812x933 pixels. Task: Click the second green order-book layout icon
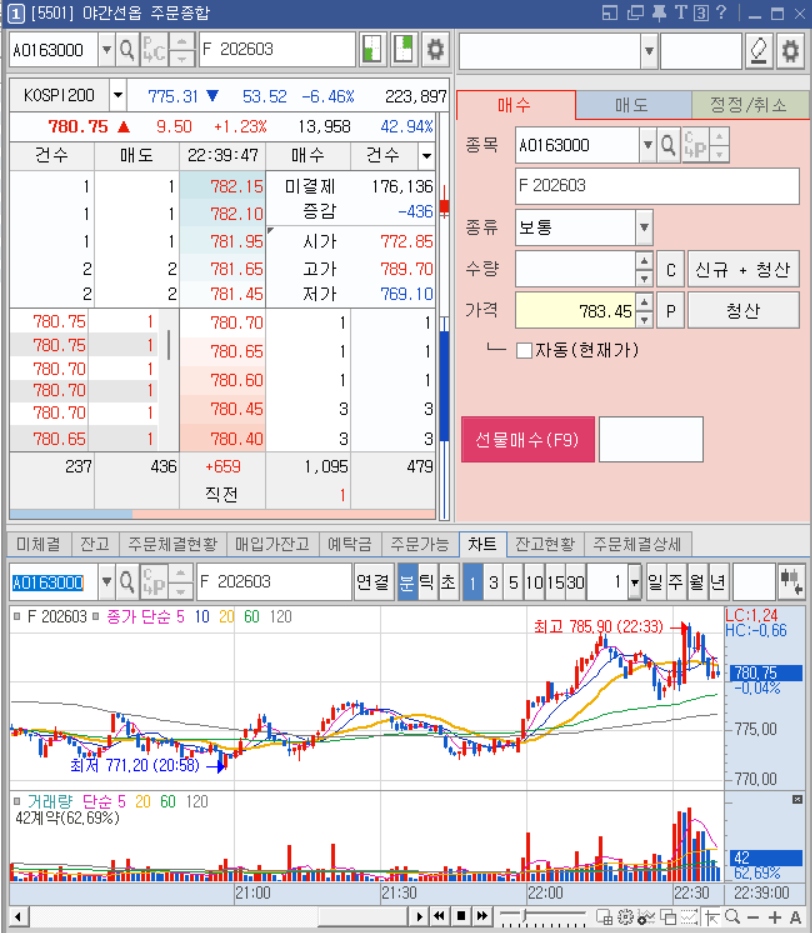pos(404,49)
